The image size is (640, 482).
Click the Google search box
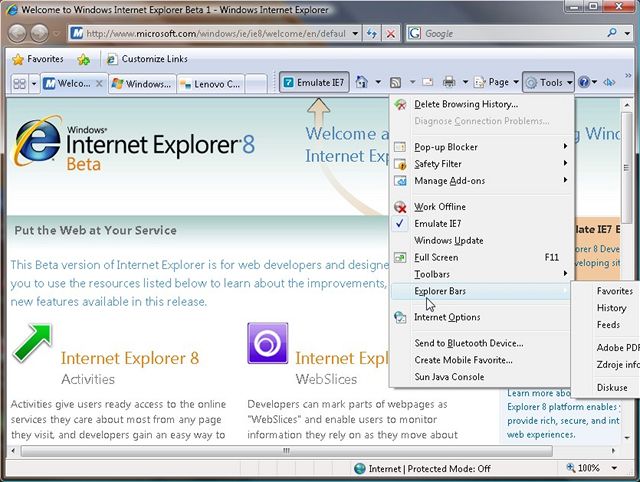tap(506, 33)
